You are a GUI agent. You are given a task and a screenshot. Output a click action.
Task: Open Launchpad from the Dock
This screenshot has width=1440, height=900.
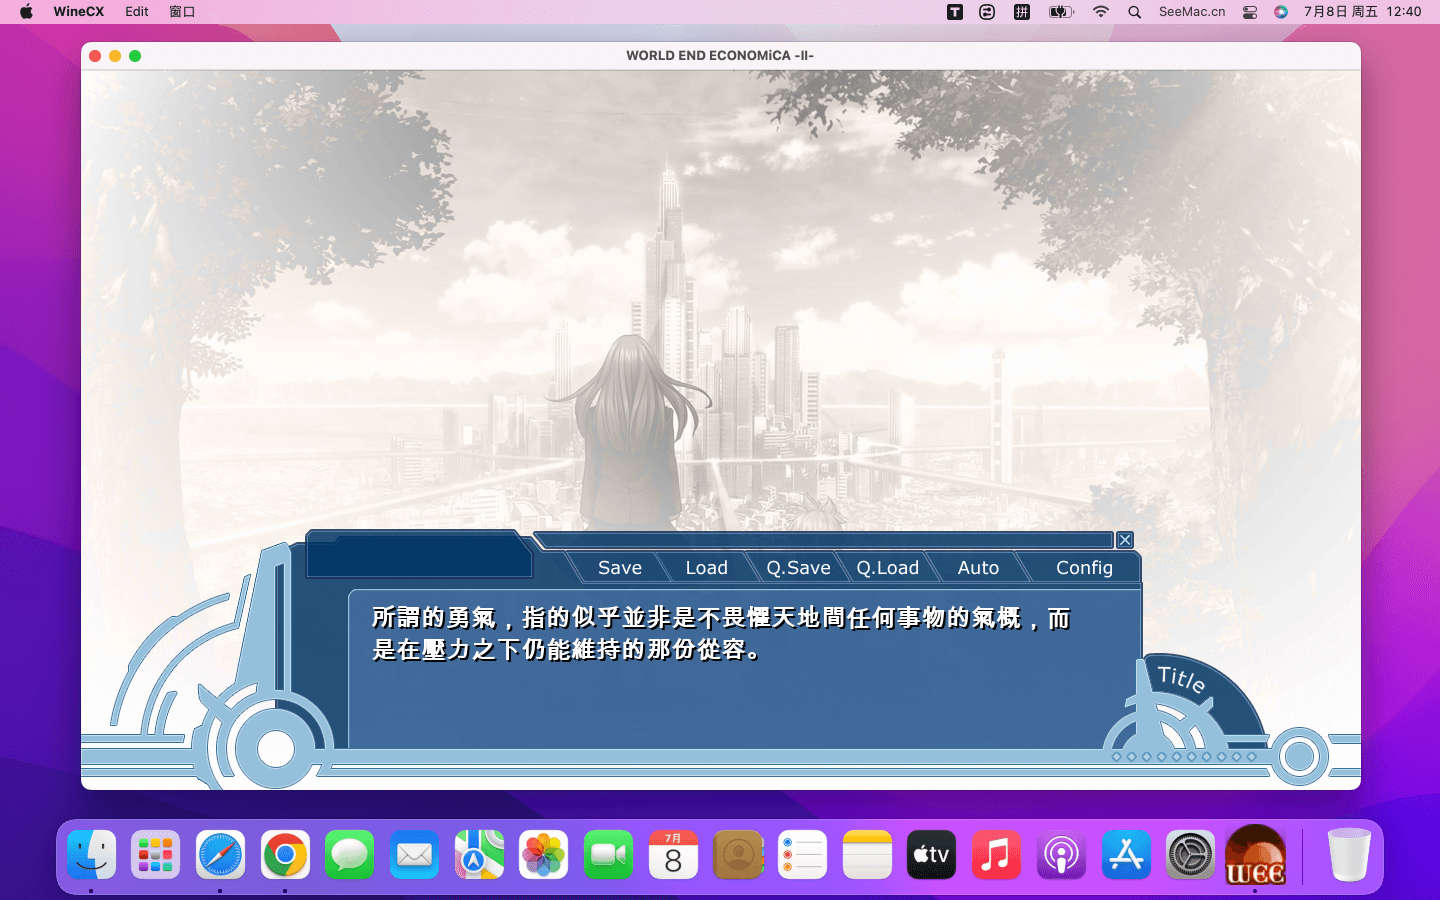click(x=156, y=855)
